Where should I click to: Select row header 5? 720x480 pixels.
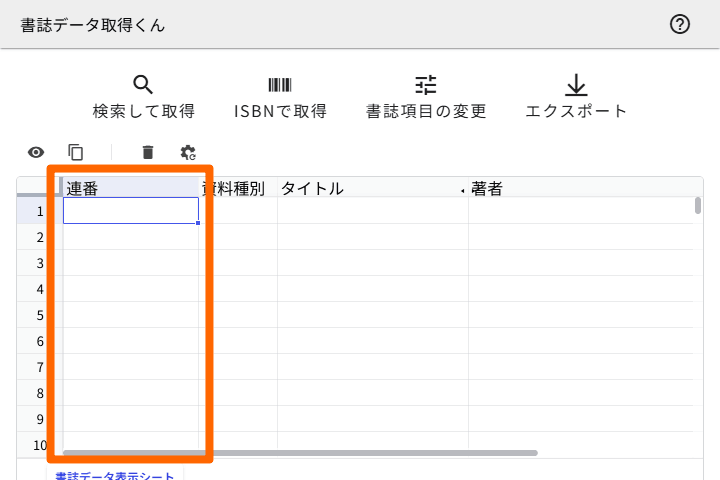pyautogui.click(x=40, y=315)
